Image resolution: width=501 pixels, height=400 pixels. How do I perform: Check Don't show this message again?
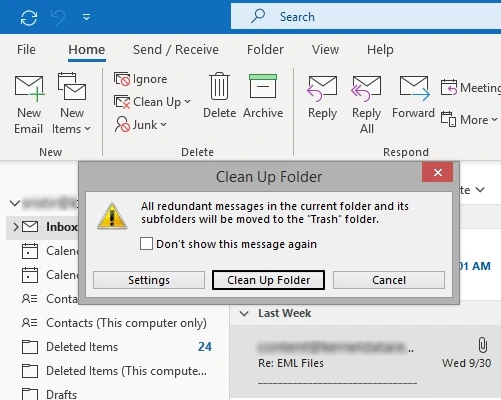click(146, 244)
